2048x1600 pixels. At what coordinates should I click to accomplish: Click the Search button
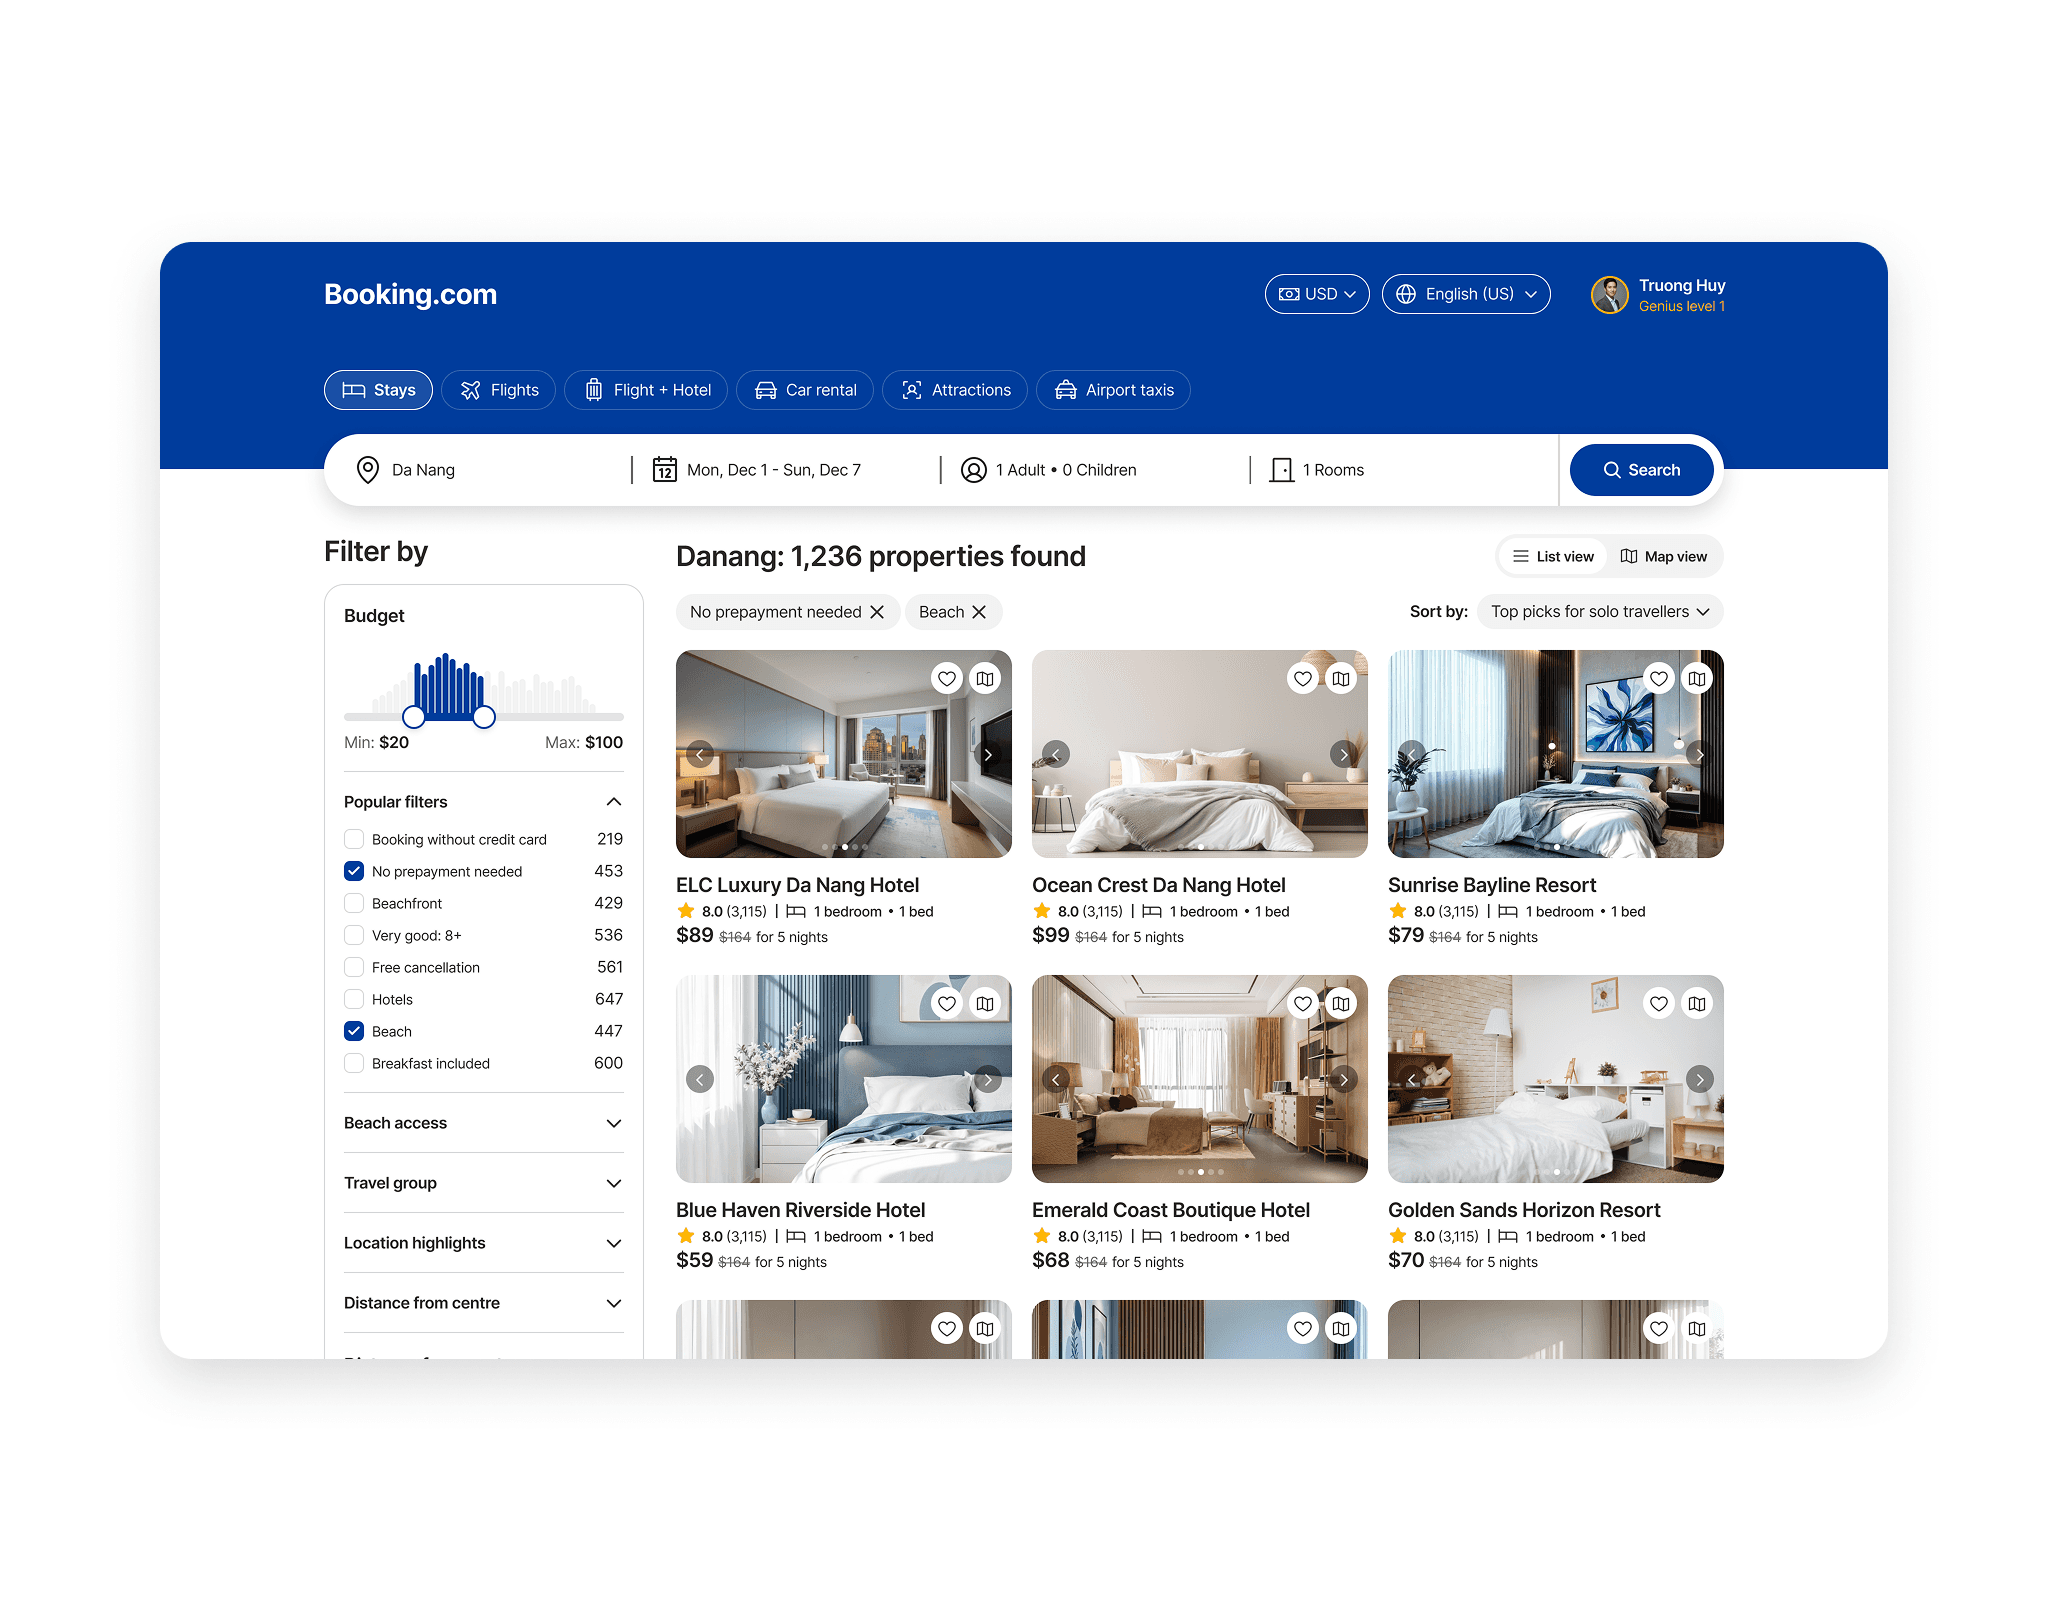coord(1641,470)
